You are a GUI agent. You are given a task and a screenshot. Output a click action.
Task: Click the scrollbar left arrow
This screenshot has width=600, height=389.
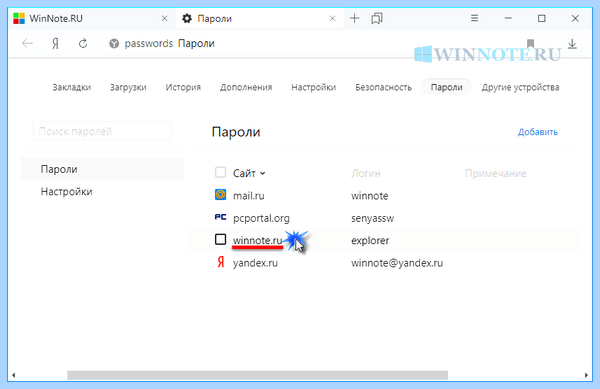14,375
